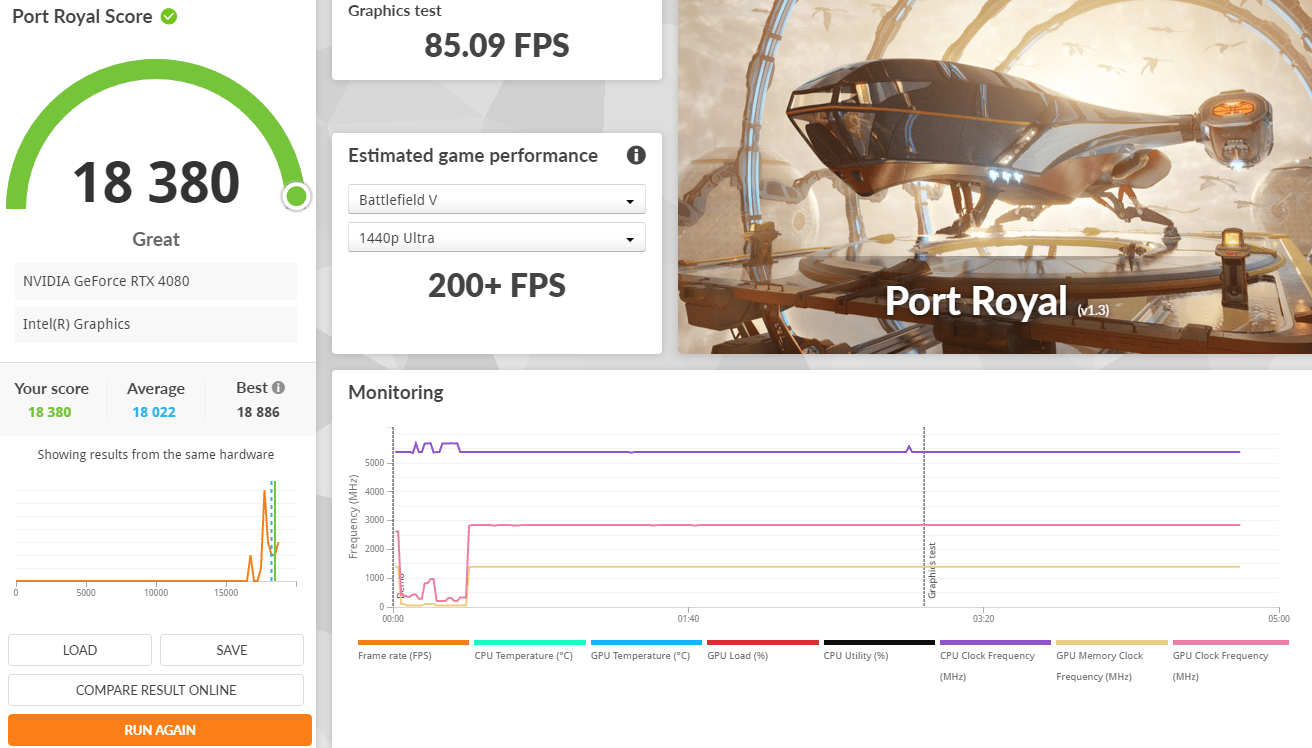
Task: Click the Average score value 18 022
Action: pos(155,412)
